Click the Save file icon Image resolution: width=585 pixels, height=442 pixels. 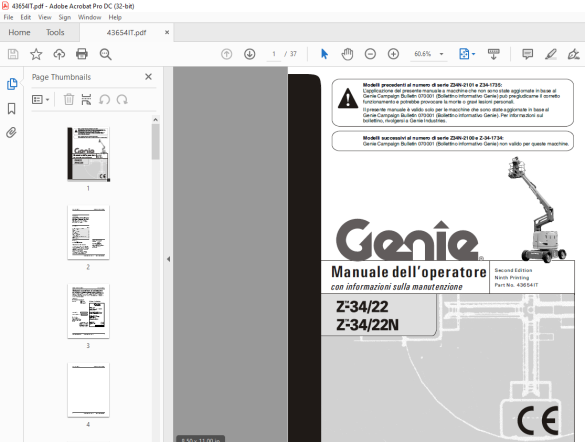pyautogui.click(x=13, y=54)
